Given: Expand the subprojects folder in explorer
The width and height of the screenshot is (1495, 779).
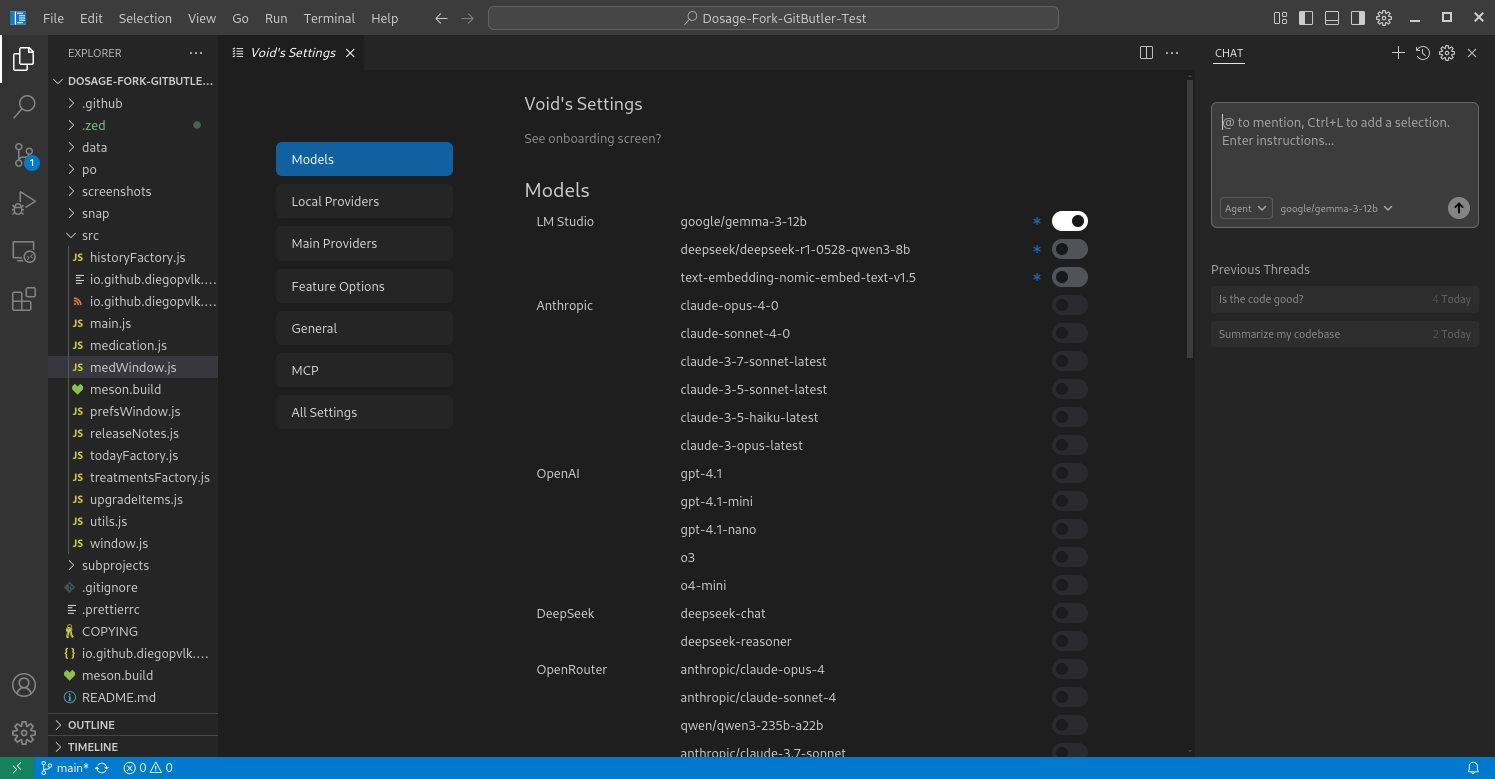Looking at the screenshot, I should coord(115,565).
